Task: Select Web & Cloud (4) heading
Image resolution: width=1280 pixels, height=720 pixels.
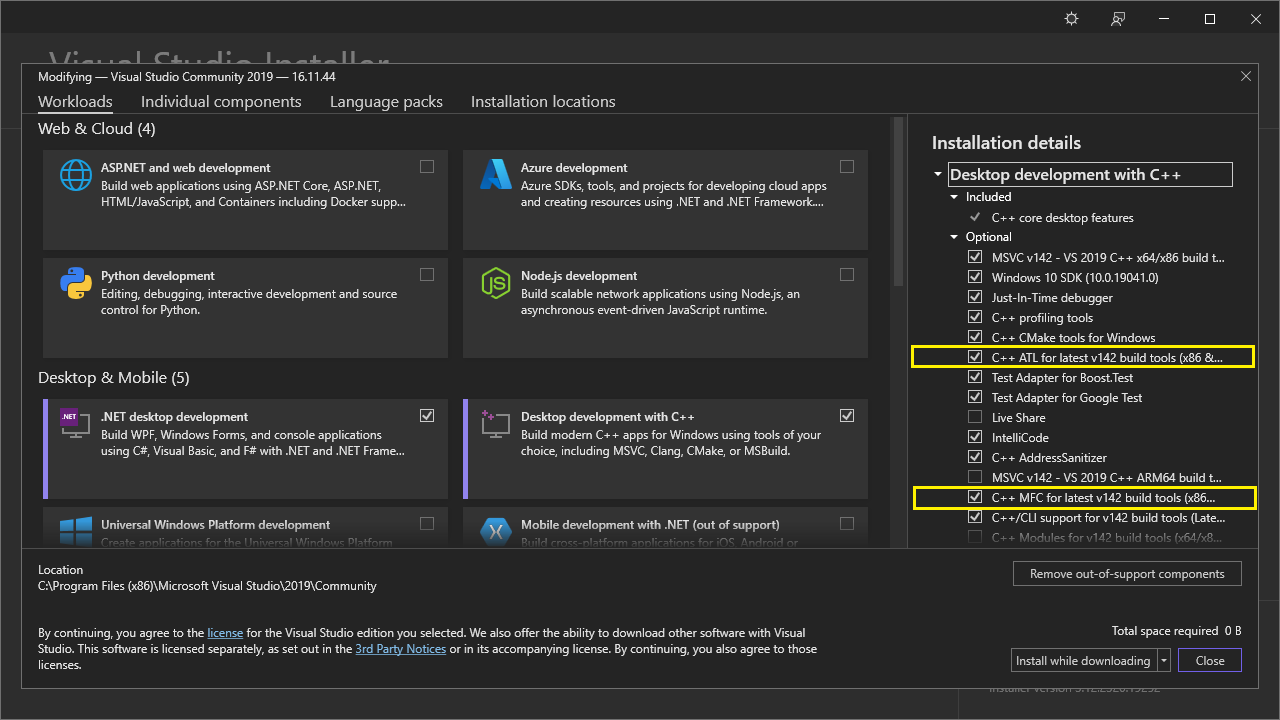Action: [x=97, y=128]
